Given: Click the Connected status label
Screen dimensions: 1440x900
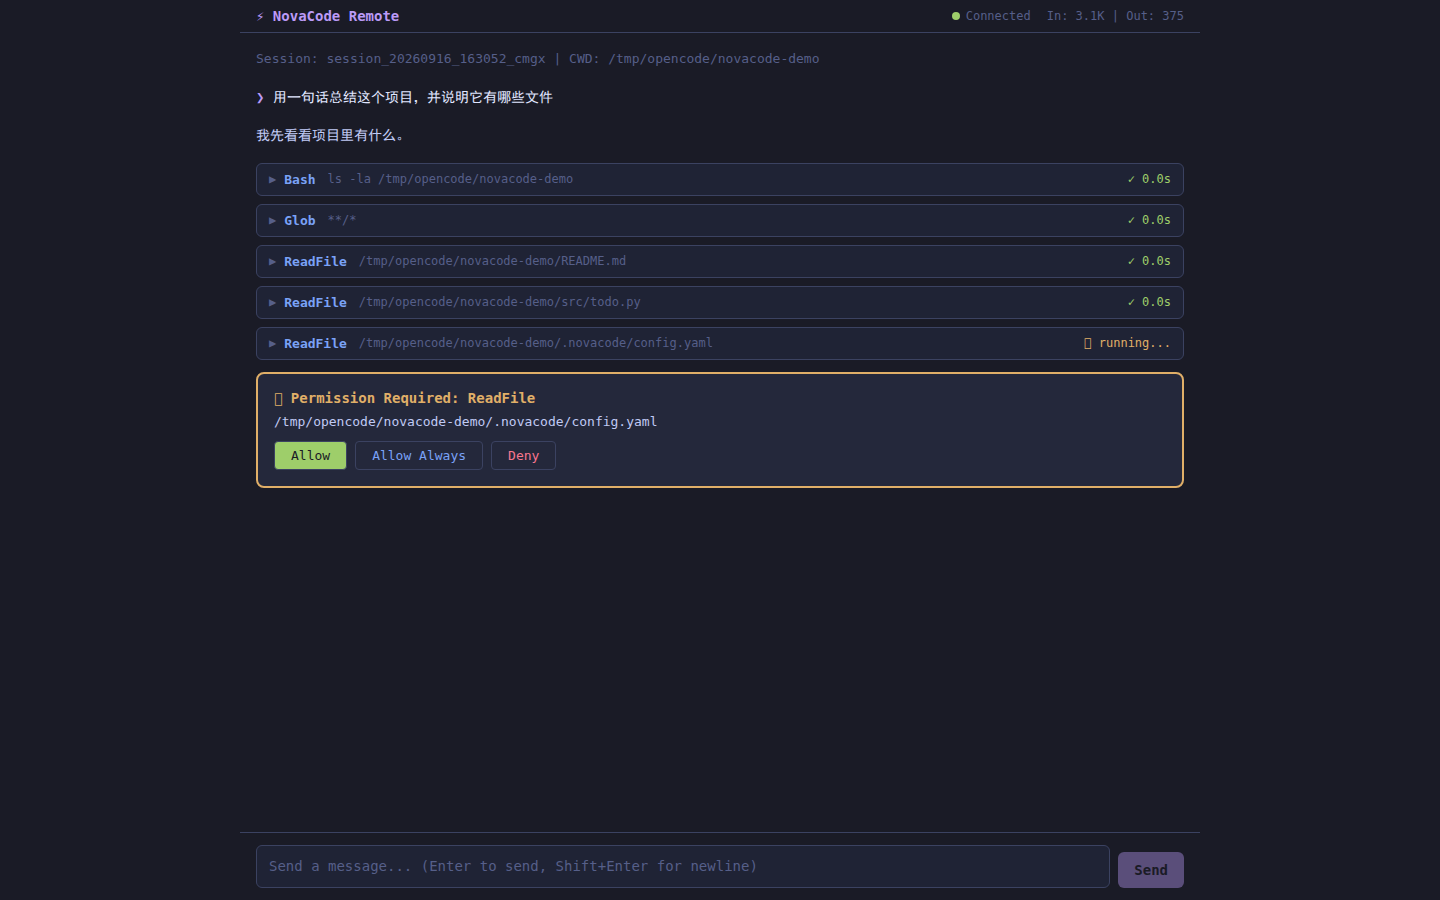Looking at the screenshot, I should click(998, 16).
